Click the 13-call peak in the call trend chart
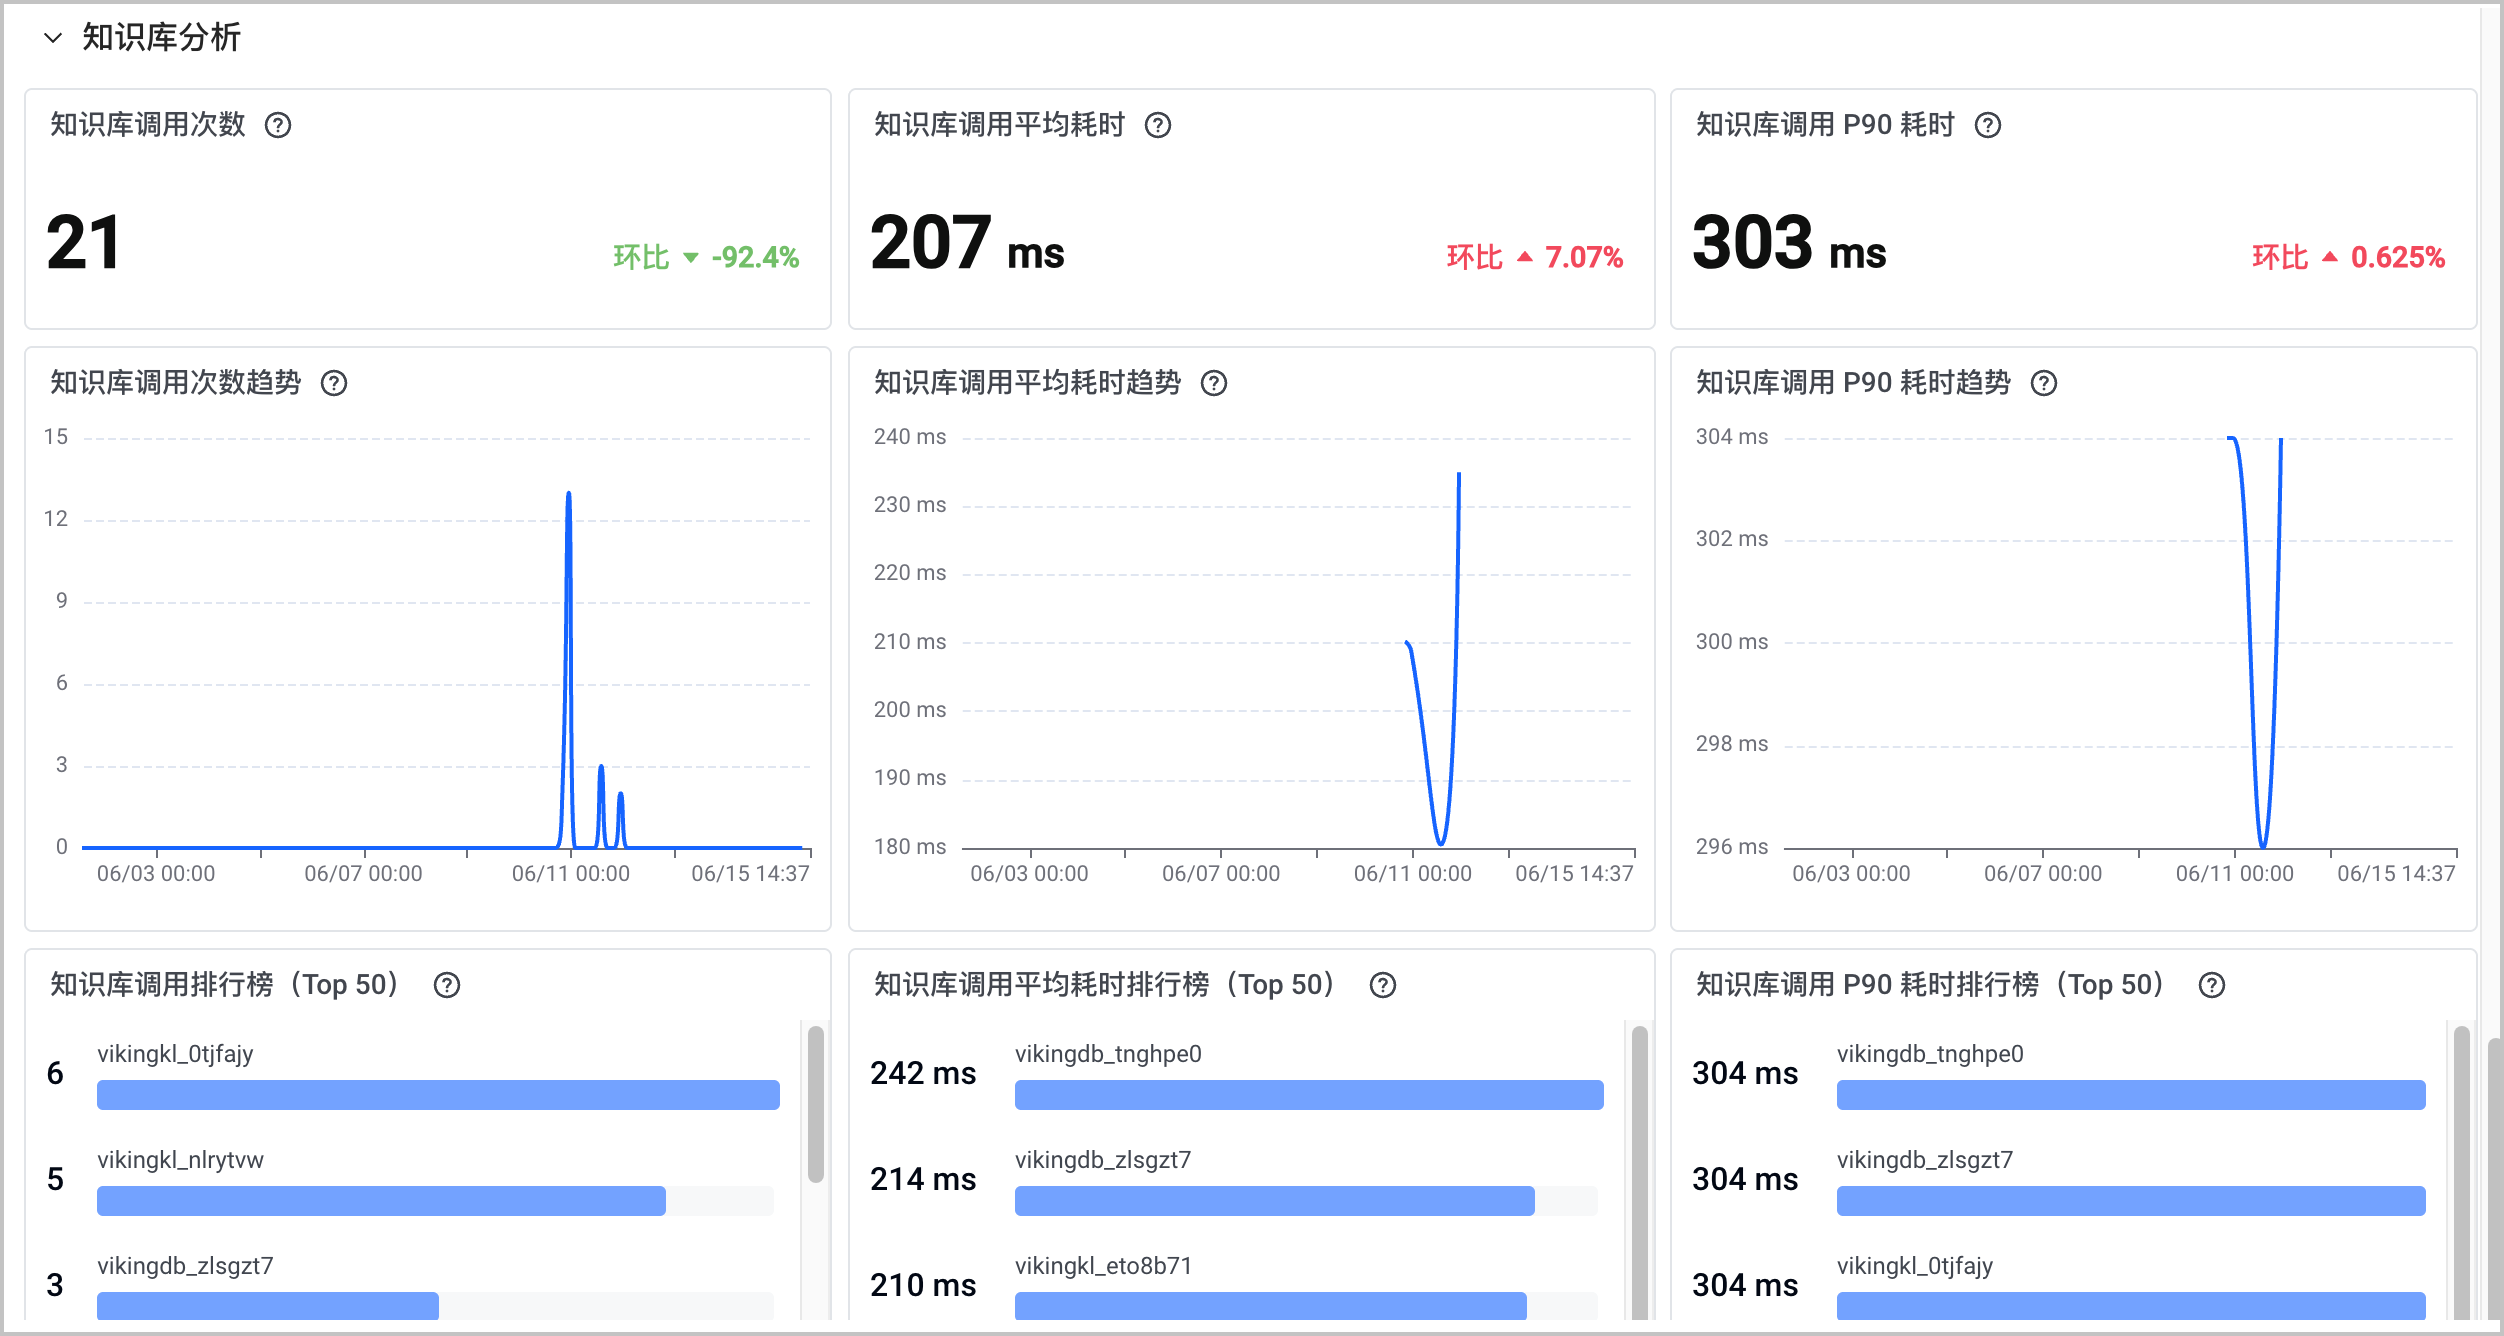Image resolution: width=2504 pixels, height=1336 pixels. point(569,493)
